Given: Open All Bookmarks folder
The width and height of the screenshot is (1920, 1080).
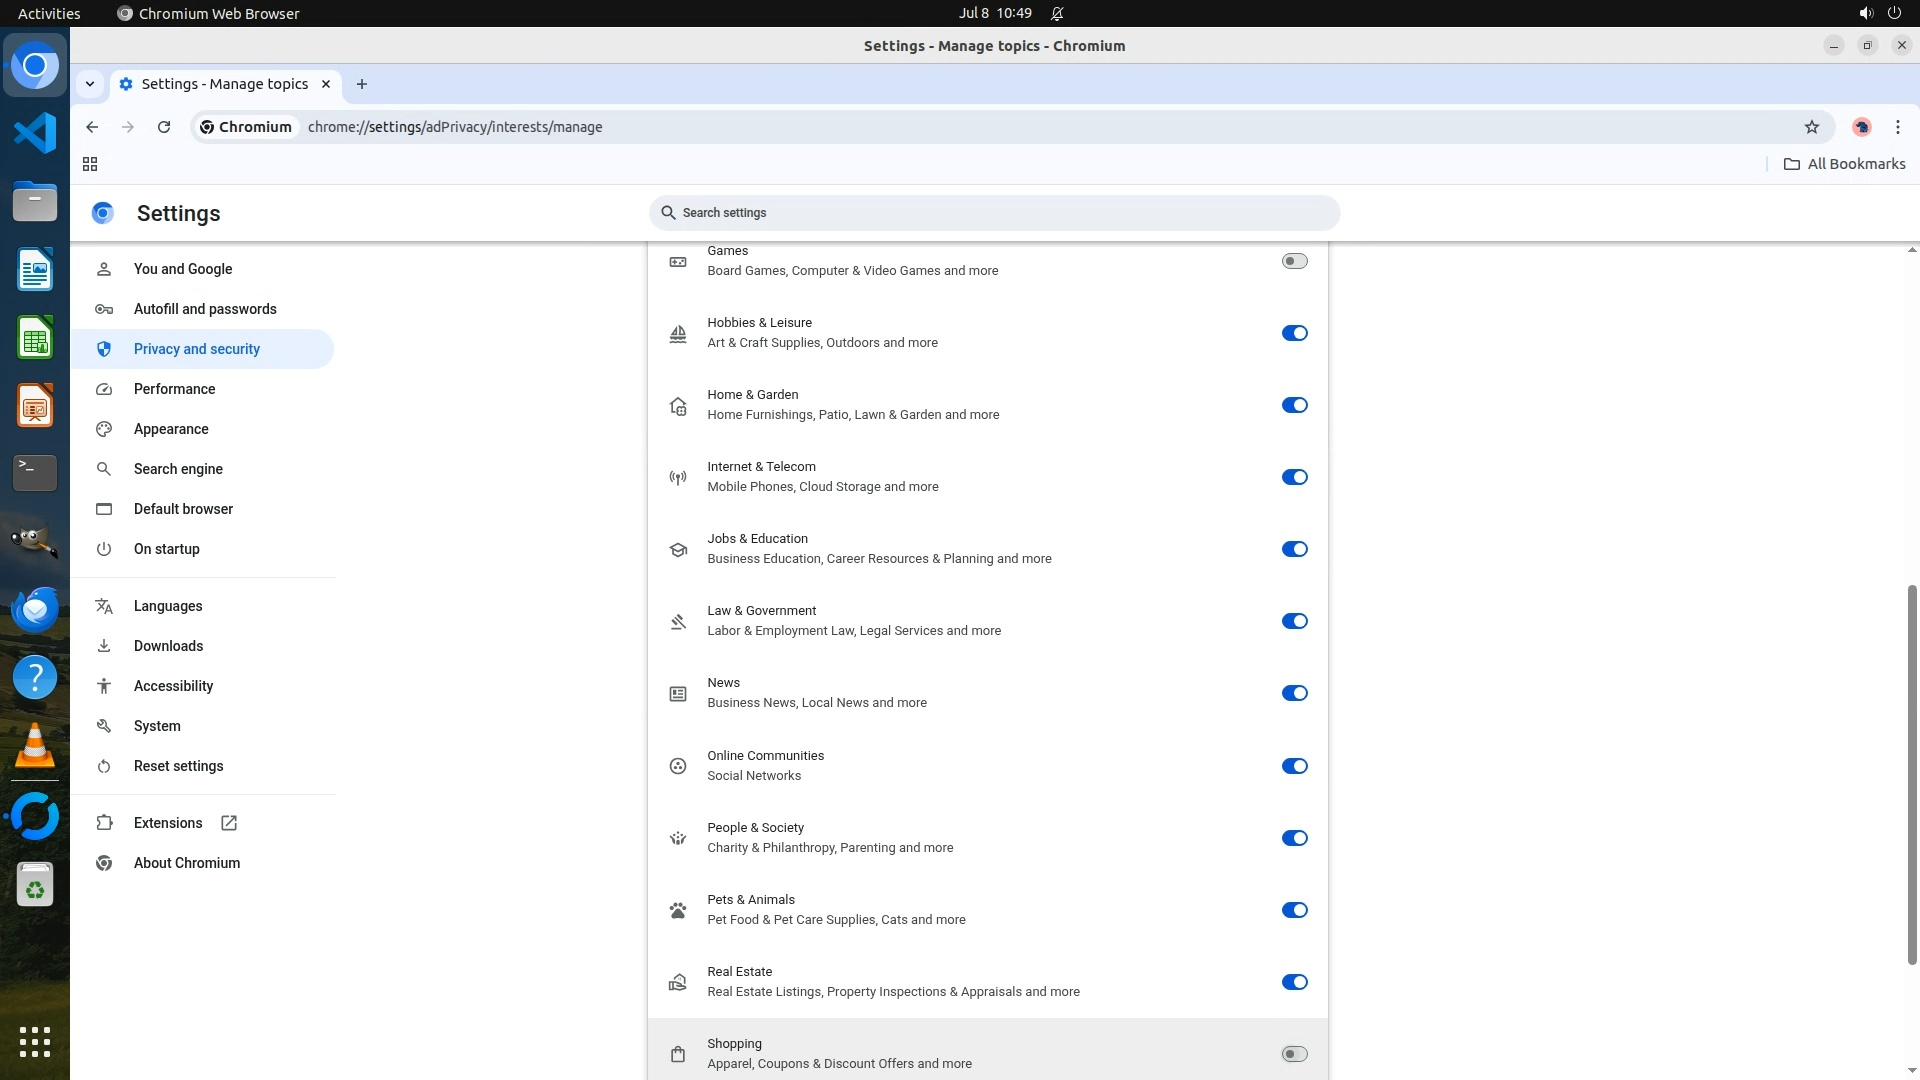Looking at the screenshot, I should [1845, 164].
